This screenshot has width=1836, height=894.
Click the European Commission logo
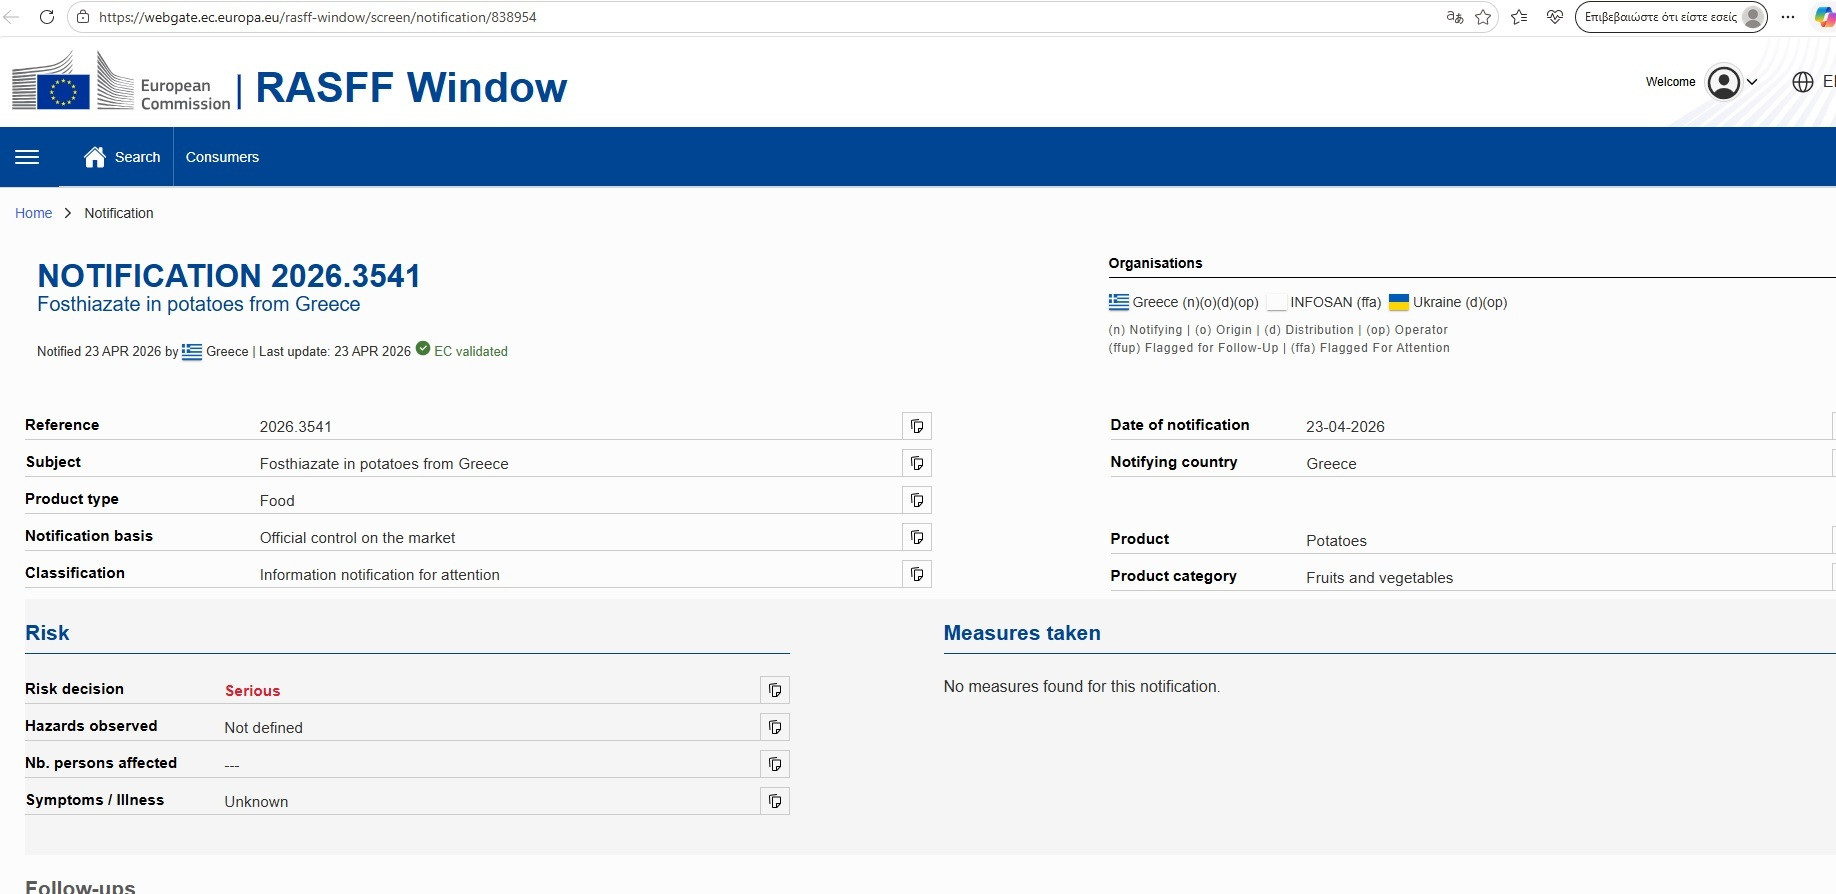coord(121,85)
